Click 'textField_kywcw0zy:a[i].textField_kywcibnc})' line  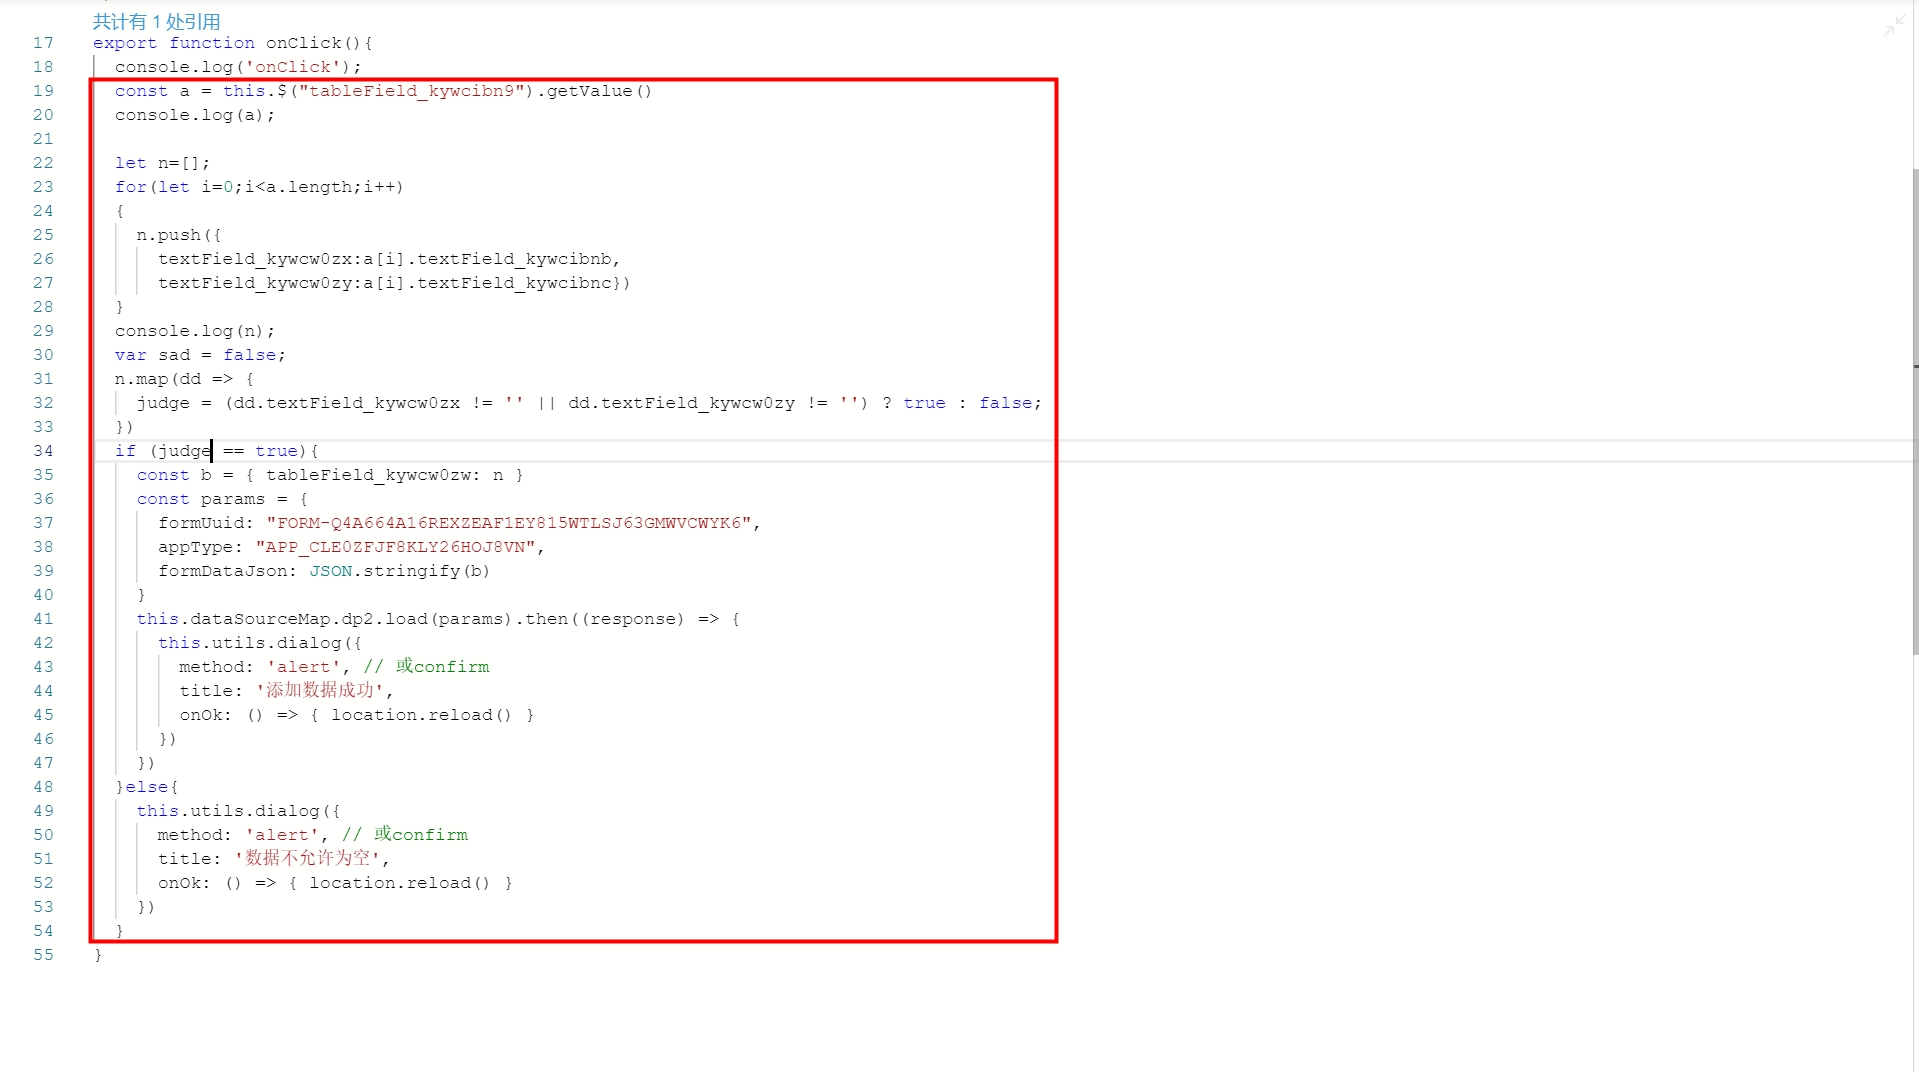point(394,283)
